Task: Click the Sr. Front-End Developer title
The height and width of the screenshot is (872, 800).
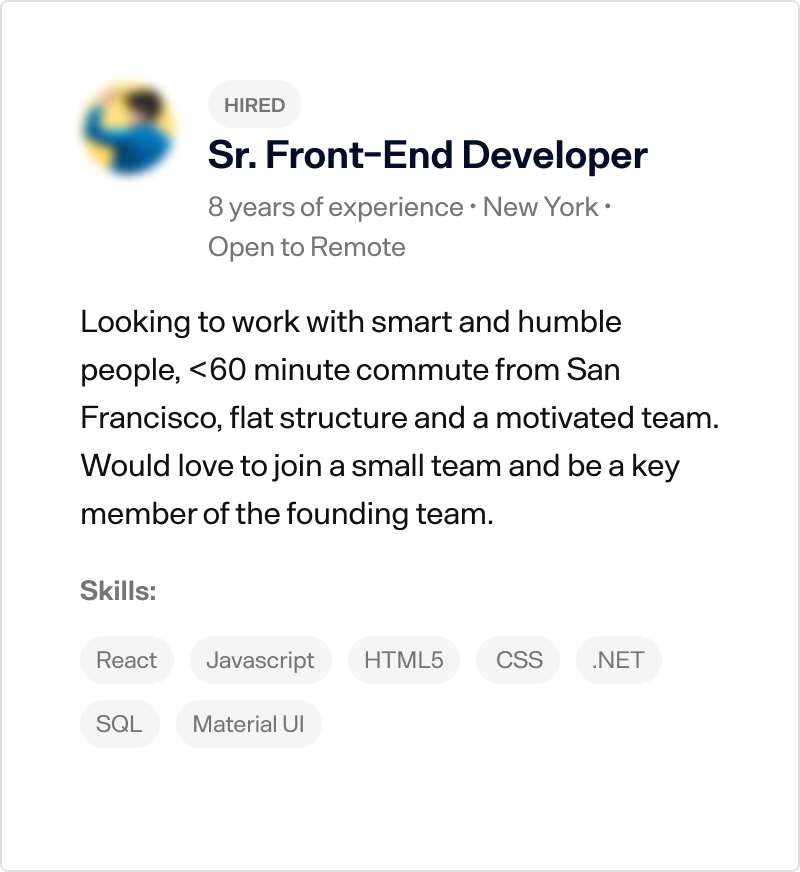Action: (x=426, y=155)
